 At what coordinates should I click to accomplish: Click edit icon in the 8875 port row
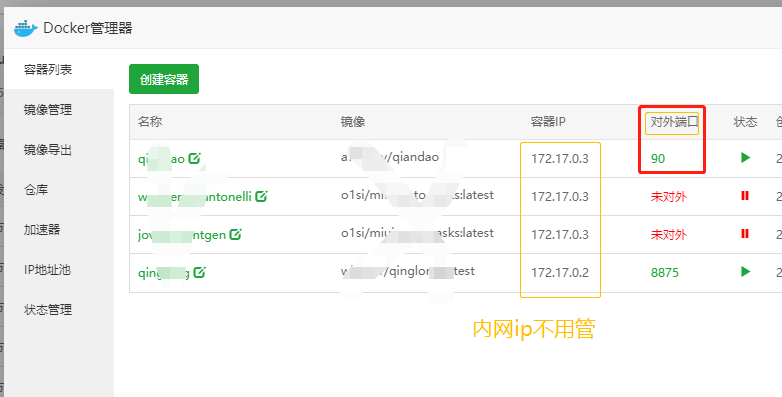[199, 272]
